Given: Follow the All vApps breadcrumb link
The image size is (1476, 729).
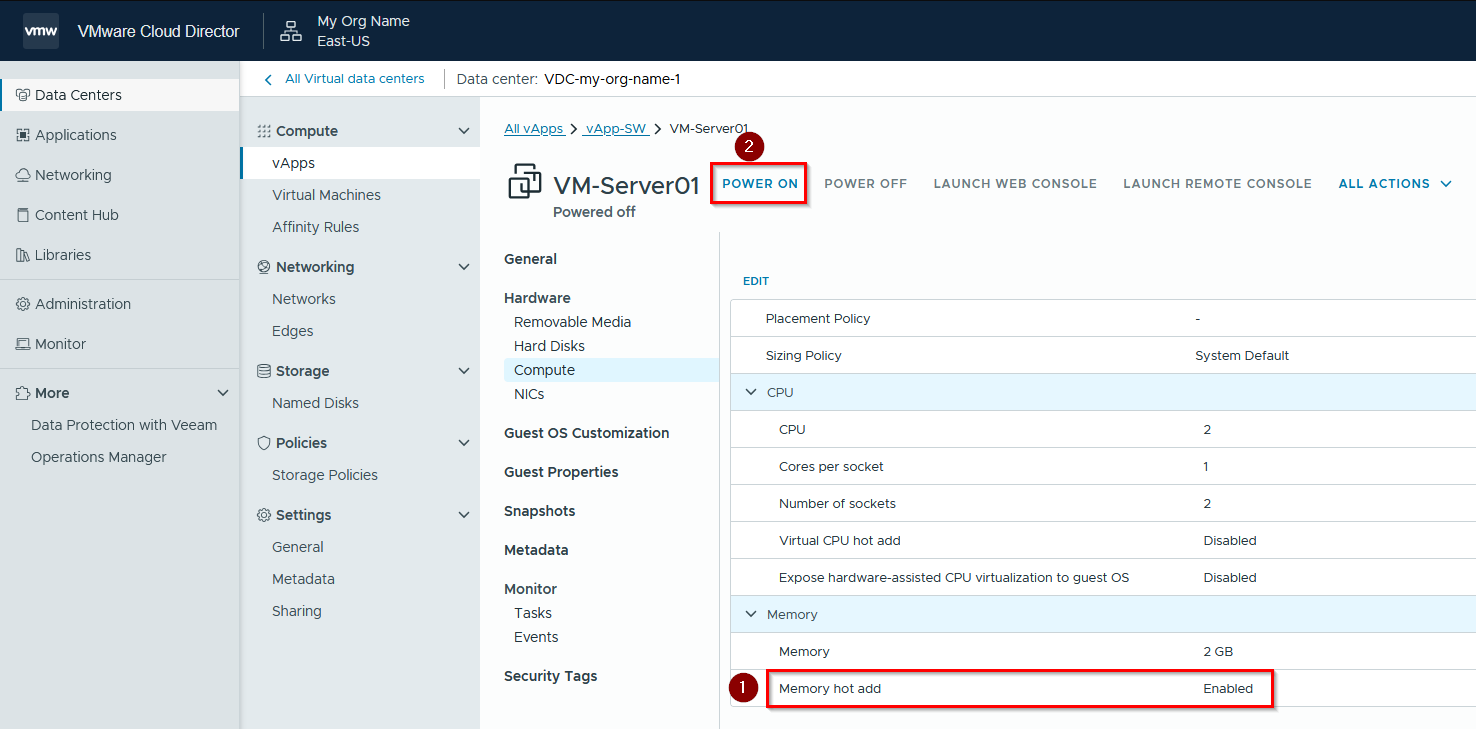Looking at the screenshot, I should 534,129.
